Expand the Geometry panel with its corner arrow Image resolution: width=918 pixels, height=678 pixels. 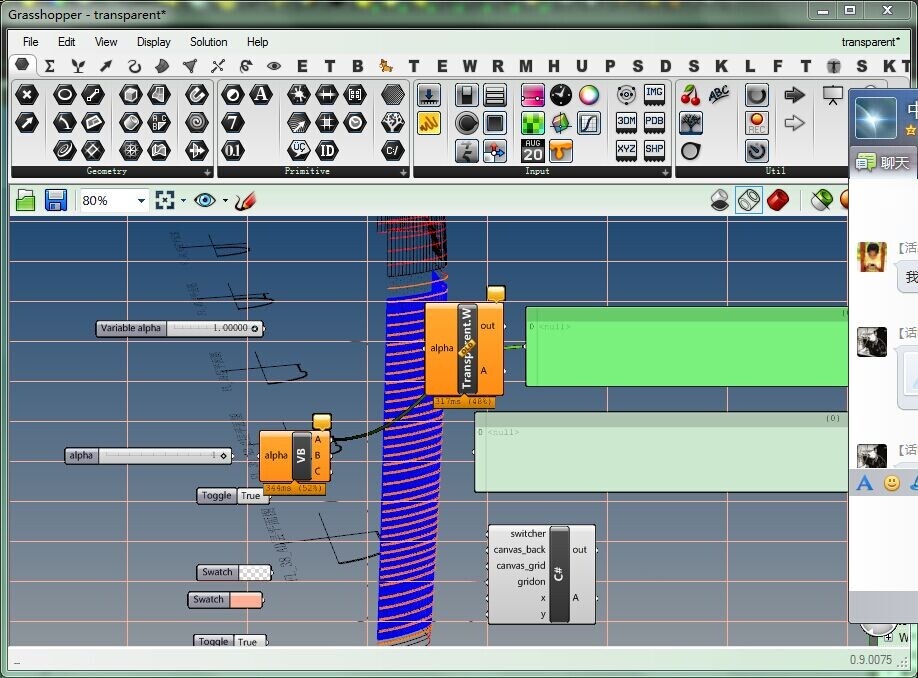(x=207, y=172)
